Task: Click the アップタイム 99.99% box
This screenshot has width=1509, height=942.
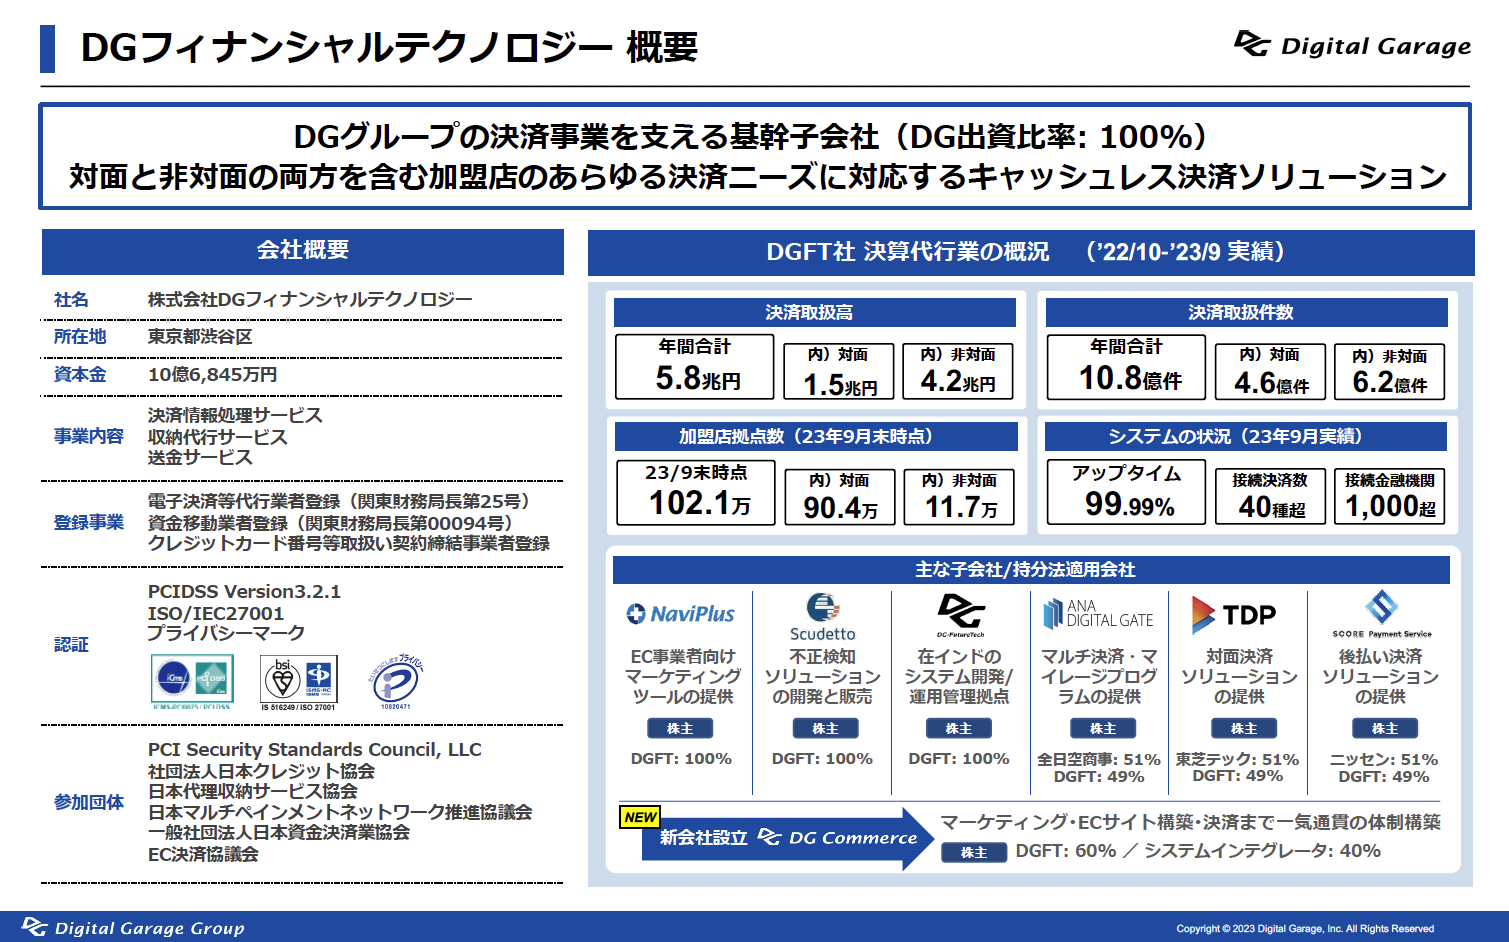Action: (x=1126, y=492)
